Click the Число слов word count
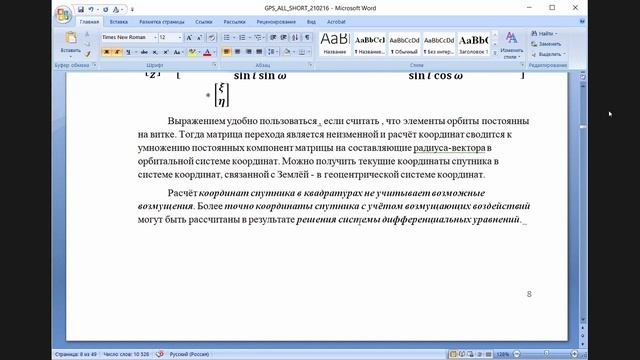 [126, 354]
